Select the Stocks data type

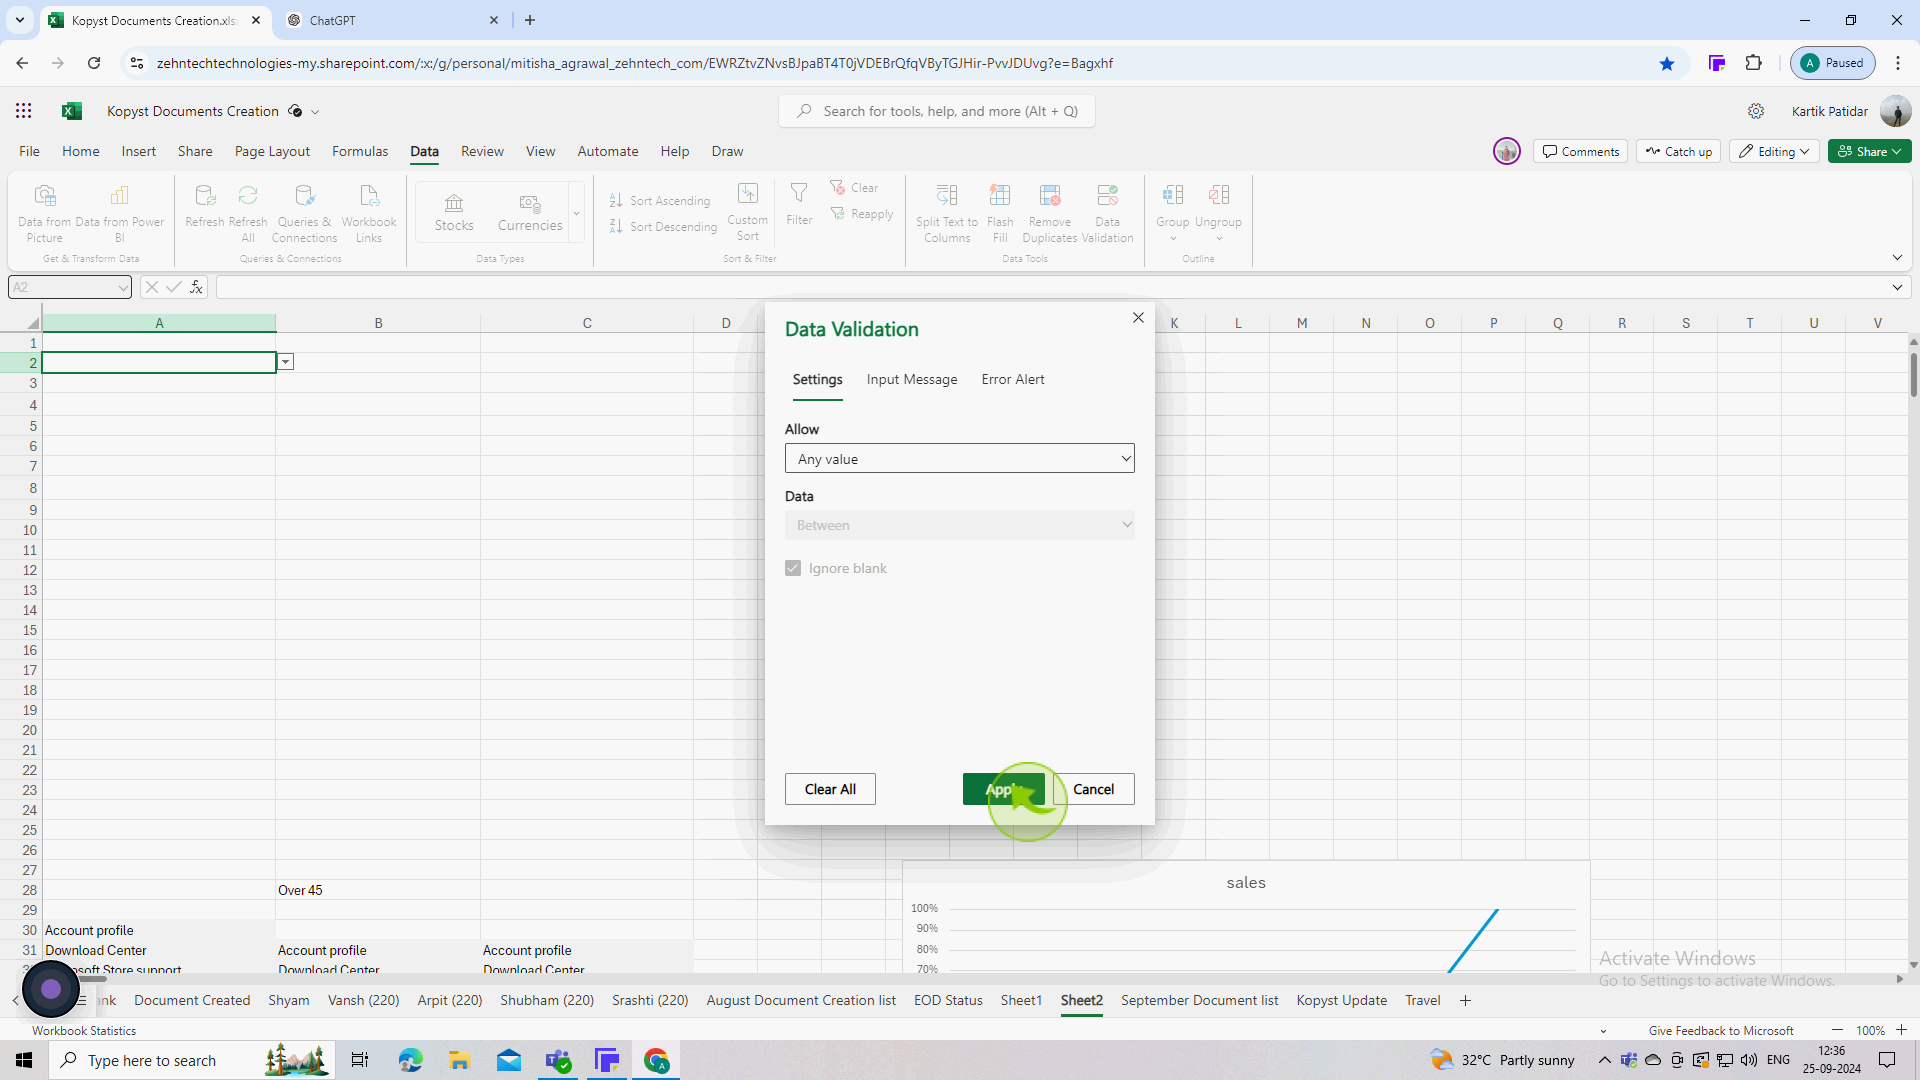pos(454,213)
